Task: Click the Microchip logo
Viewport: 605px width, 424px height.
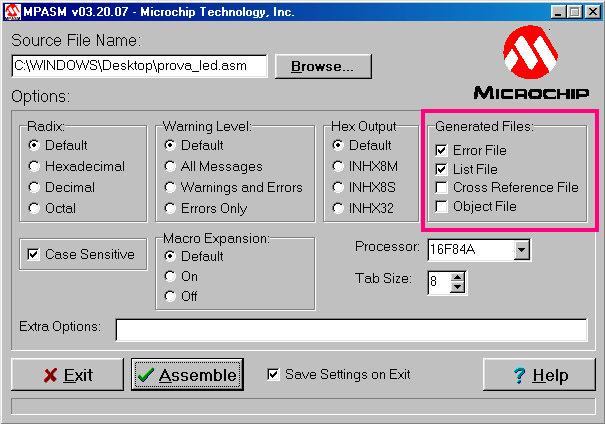Action: click(x=531, y=62)
